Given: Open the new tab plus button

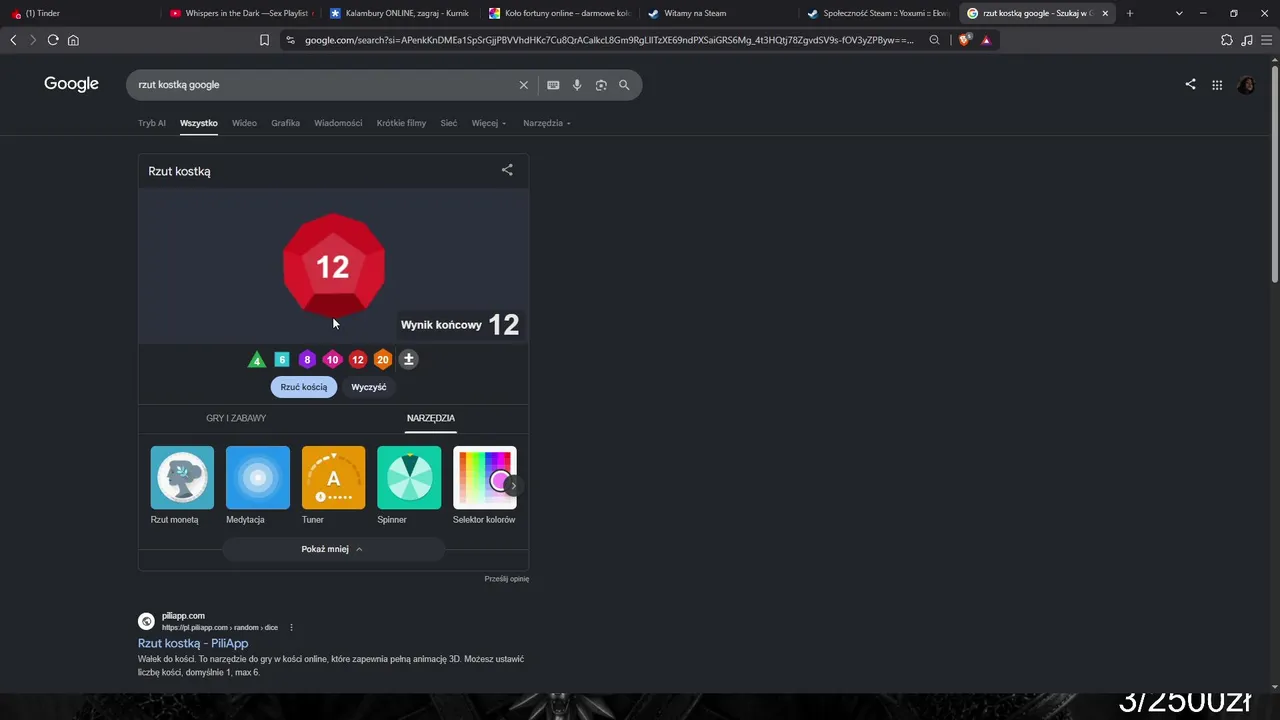Looking at the screenshot, I should click(x=1130, y=13).
